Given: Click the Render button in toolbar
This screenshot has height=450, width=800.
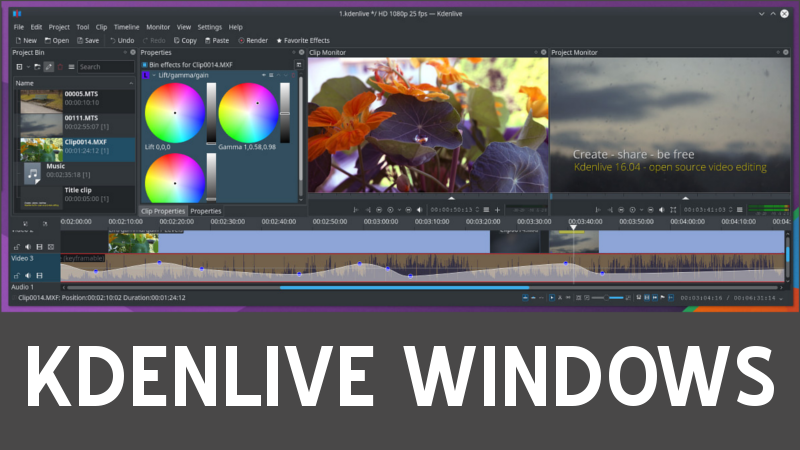Looking at the screenshot, I should [x=254, y=41].
